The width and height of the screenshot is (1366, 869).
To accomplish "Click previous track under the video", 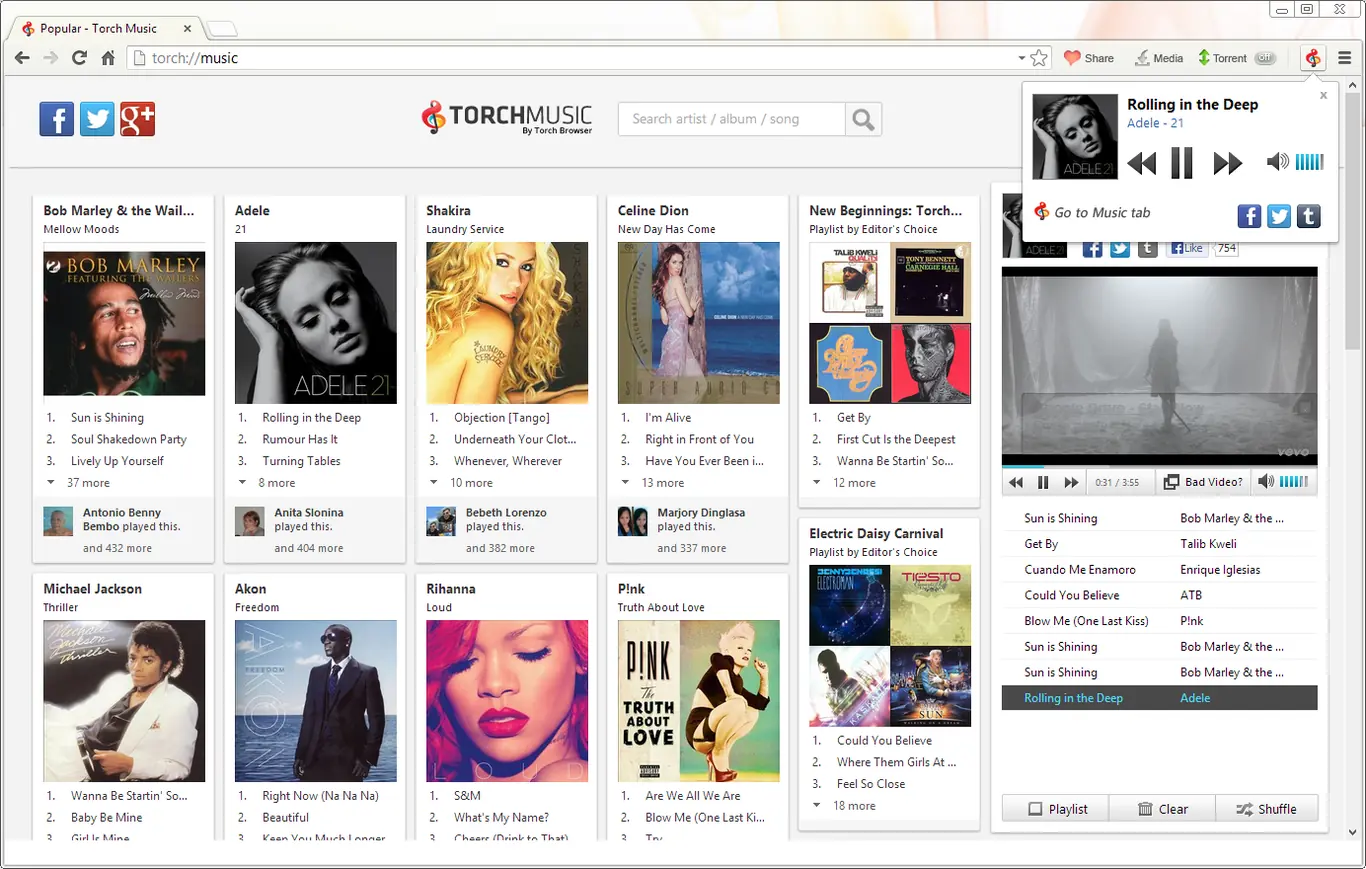I will coord(1016,482).
